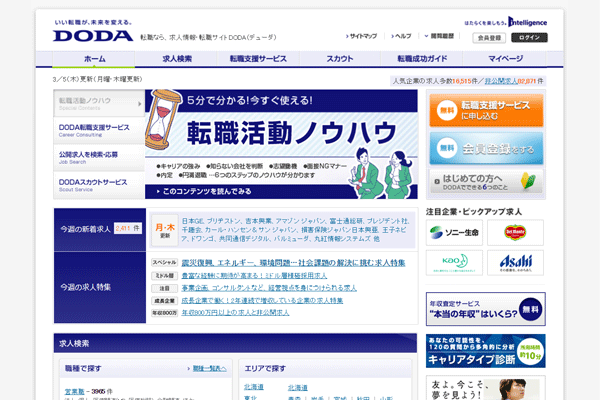
Task: Click the 注目 tag label
Action: [x=164, y=288]
